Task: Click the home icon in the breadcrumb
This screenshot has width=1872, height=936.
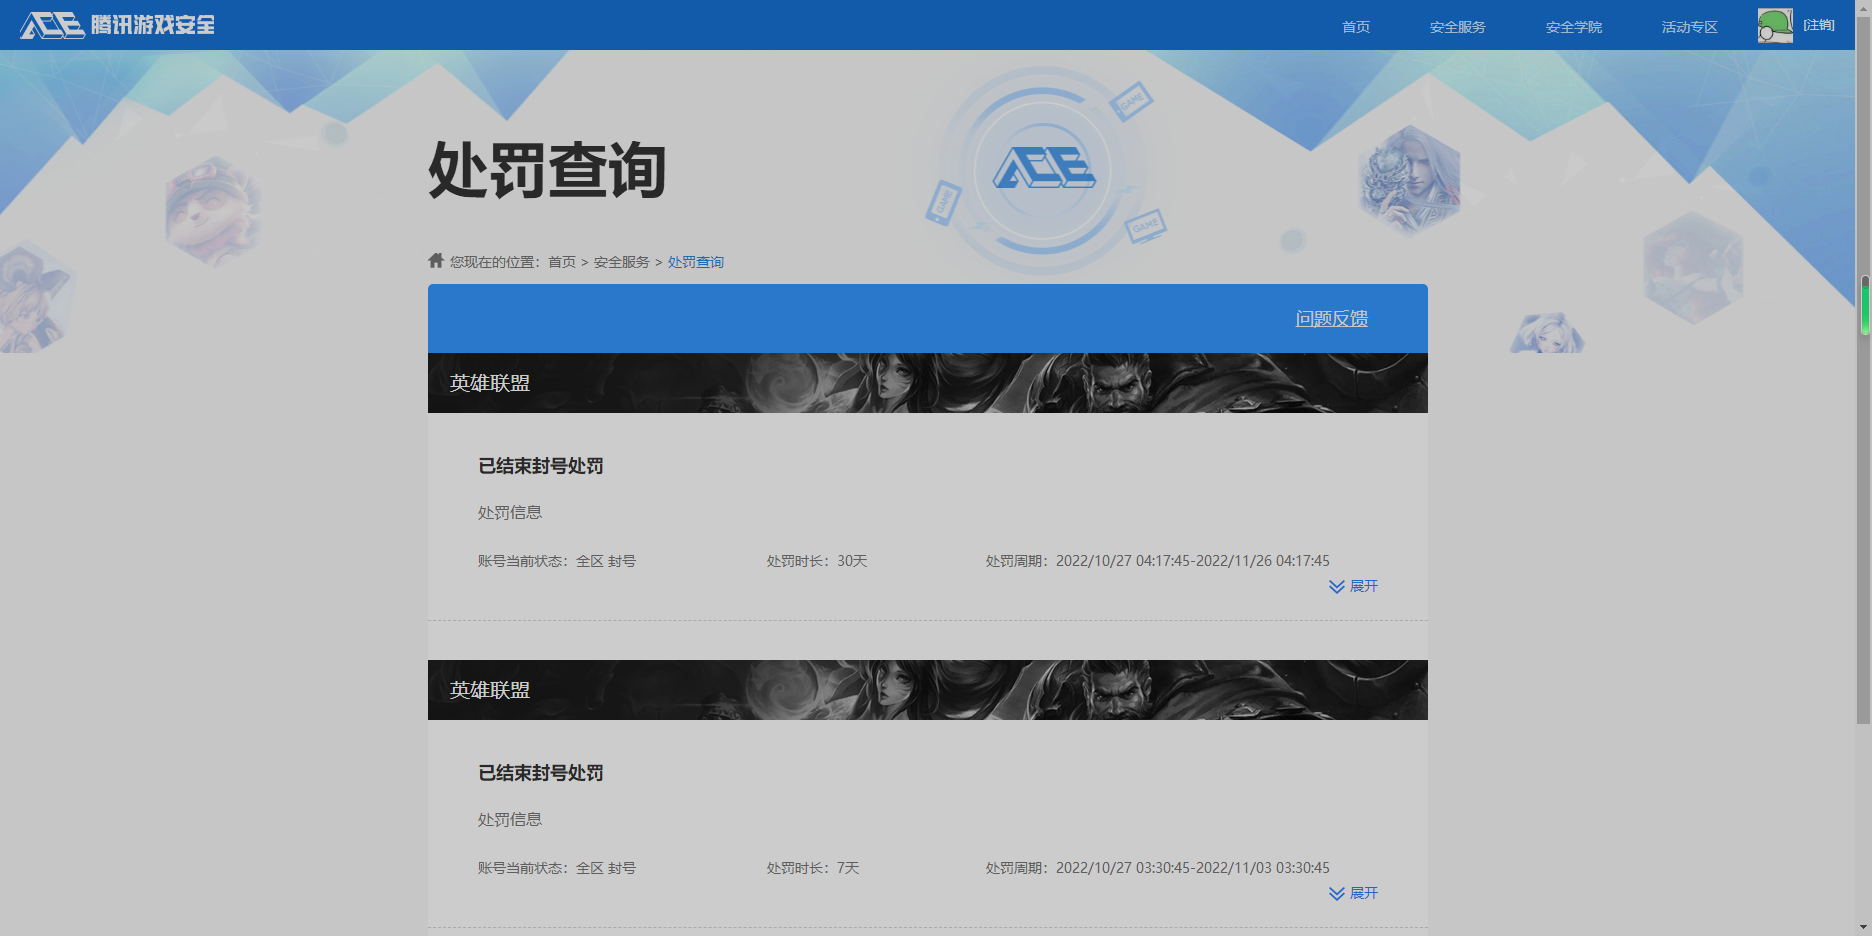Action: (x=436, y=260)
